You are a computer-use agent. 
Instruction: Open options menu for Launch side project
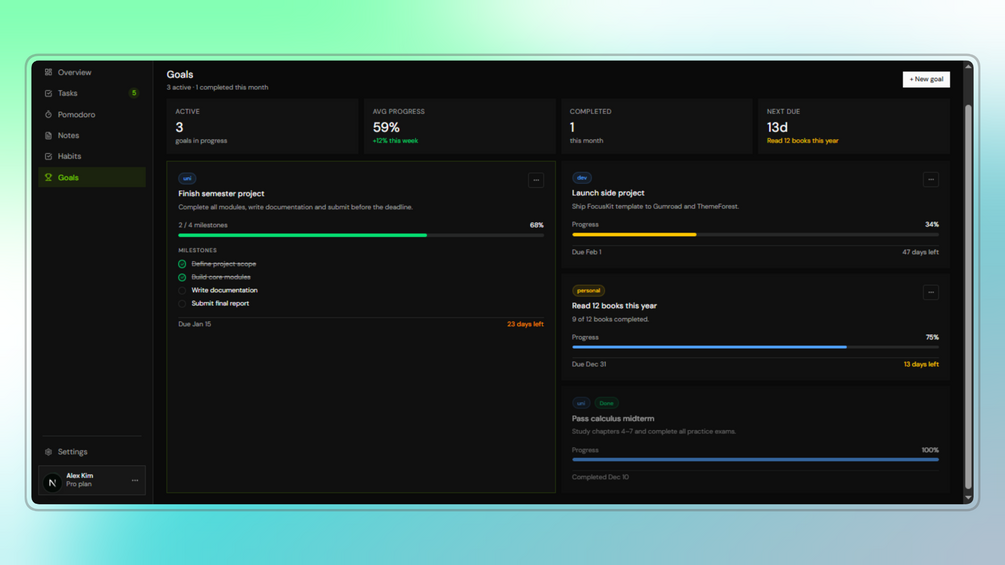[x=931, y=179]
